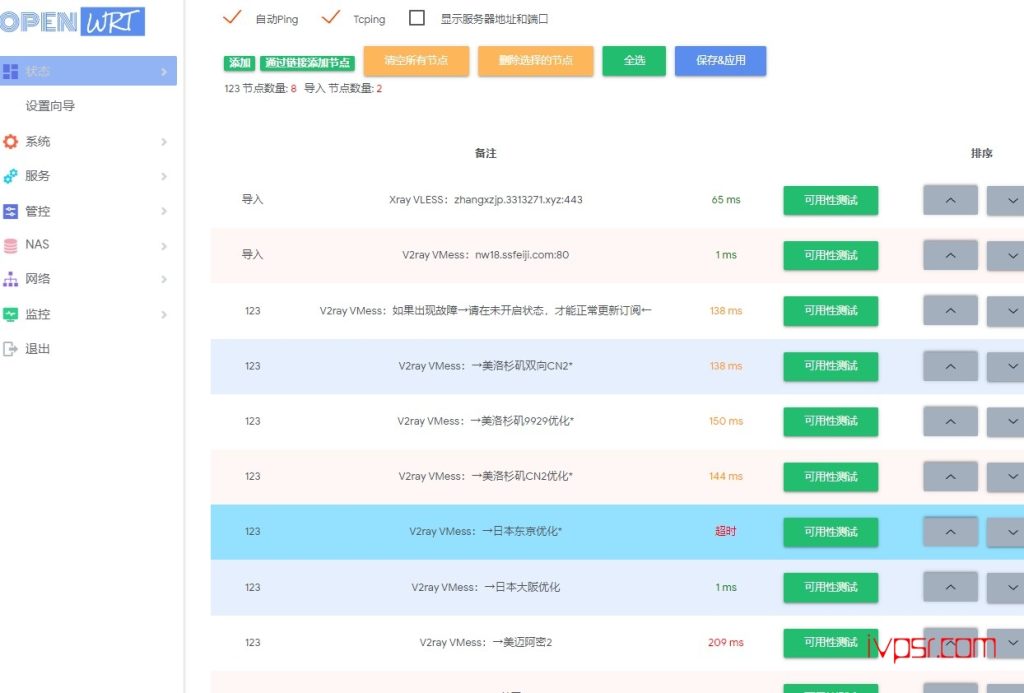Click the OpenWrt logo
This screenshot has height=693, width=1024.
coord(72,21)
